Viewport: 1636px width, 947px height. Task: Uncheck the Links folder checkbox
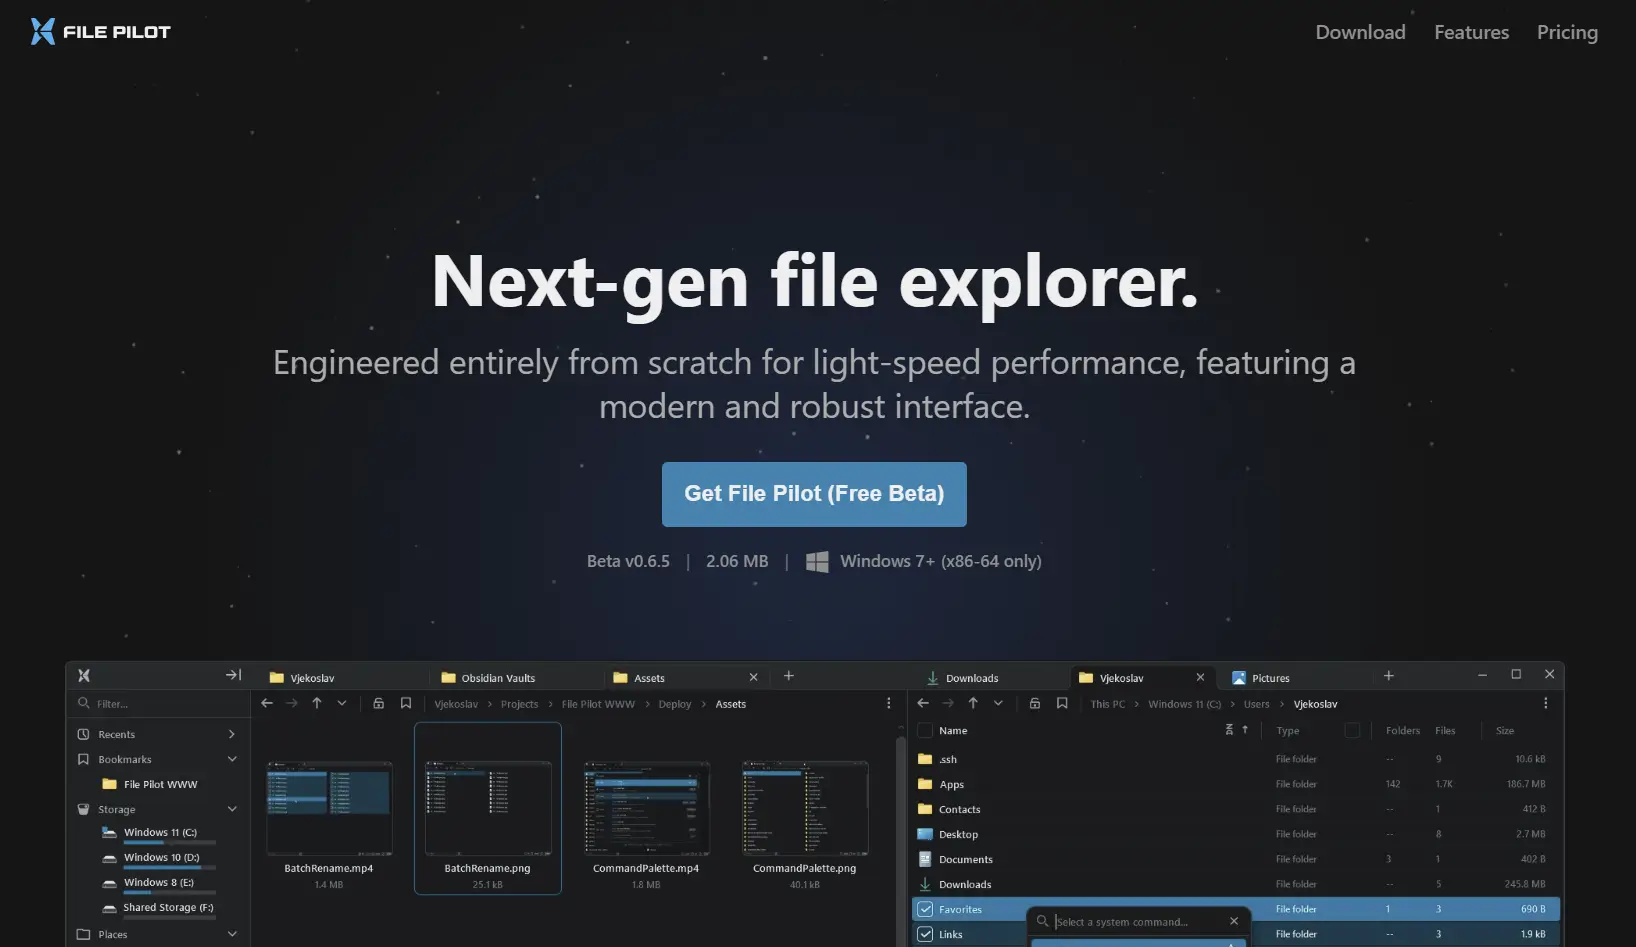tap(925, 934)
